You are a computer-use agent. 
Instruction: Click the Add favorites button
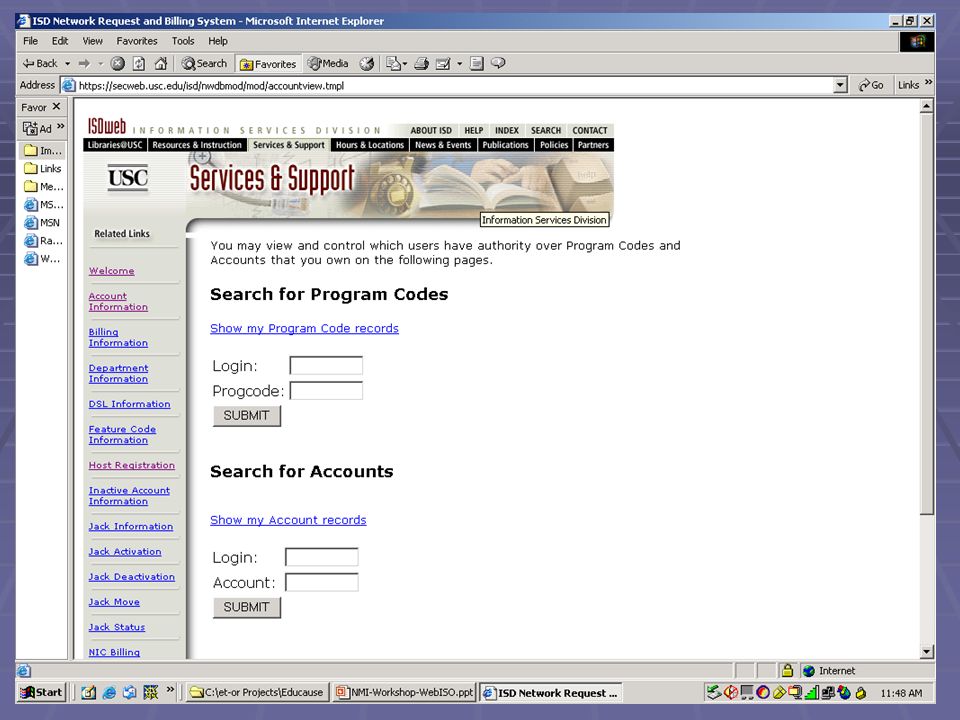(x=37, y=129)
